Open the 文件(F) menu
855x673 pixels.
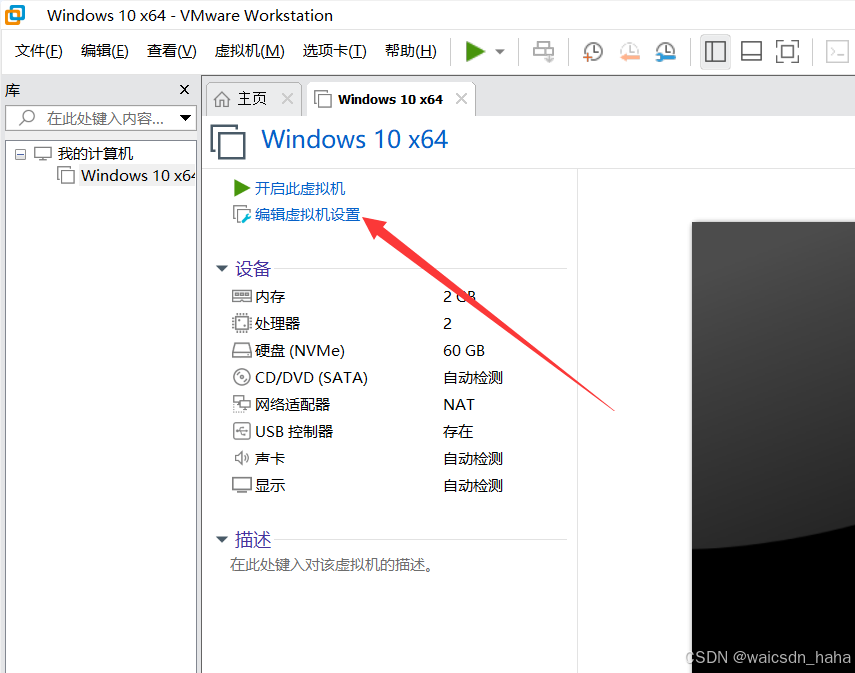(39, 51)
